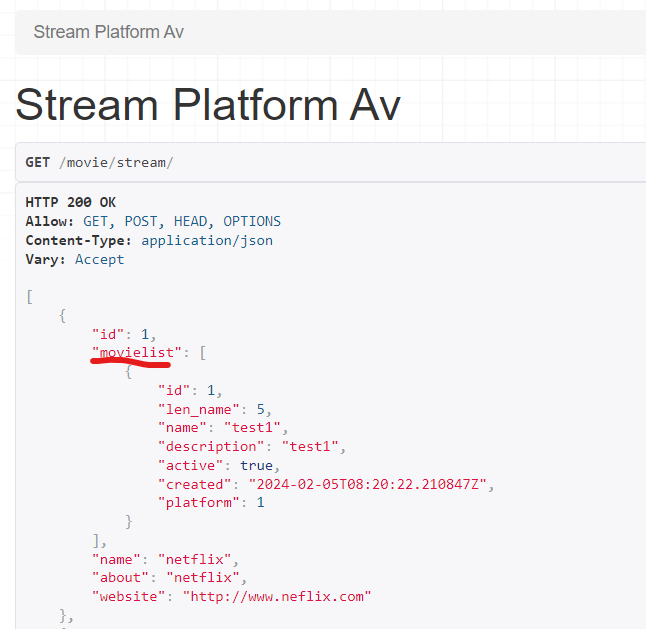Select the "platform" key
The image size is (646, 629).
coord(199,503)
